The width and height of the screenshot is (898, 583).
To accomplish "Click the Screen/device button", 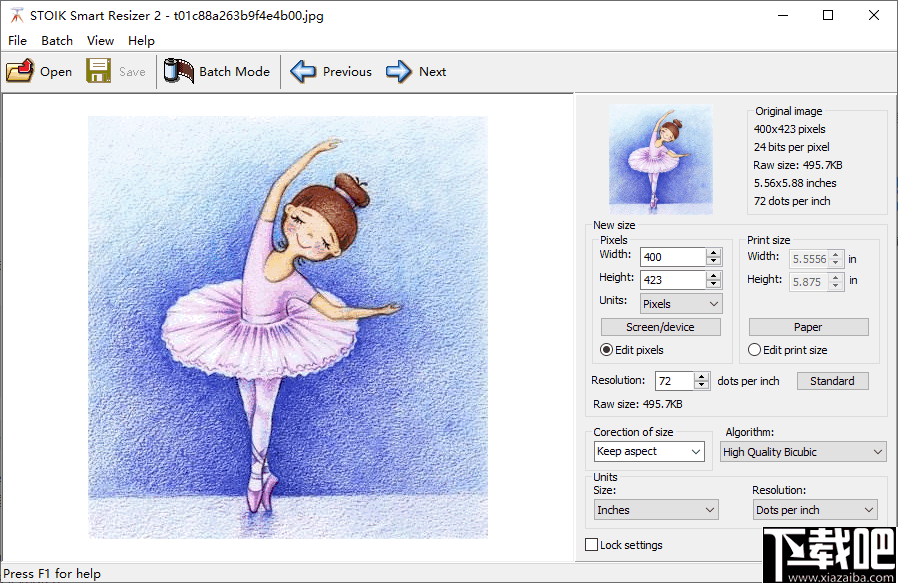I will pos(661,327).
